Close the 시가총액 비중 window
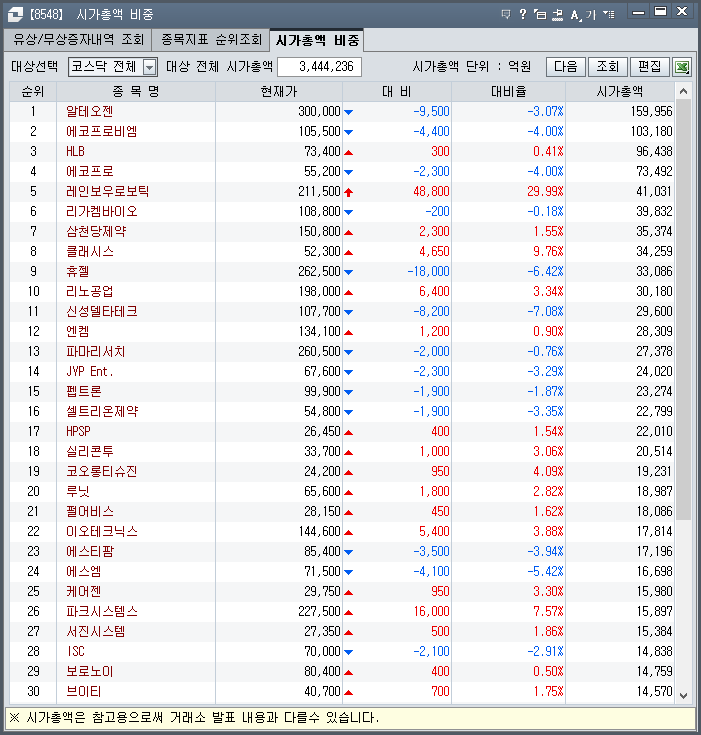The image size is (701, 735). (682, 12)
